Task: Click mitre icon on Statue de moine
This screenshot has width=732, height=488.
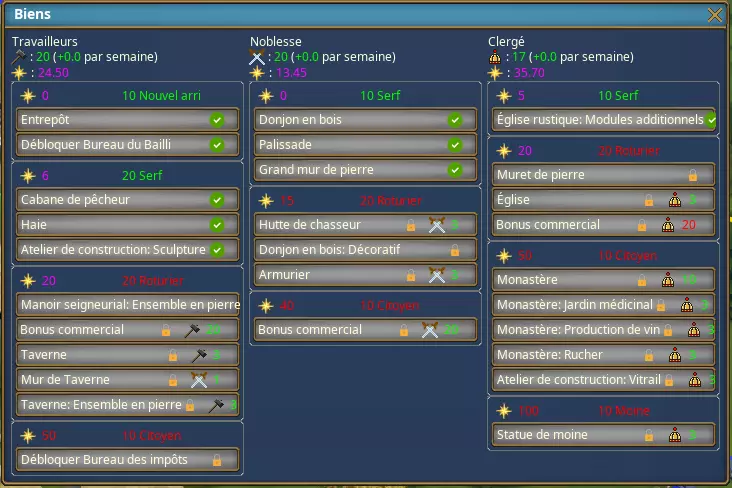Action: click(x=675, y=435)
